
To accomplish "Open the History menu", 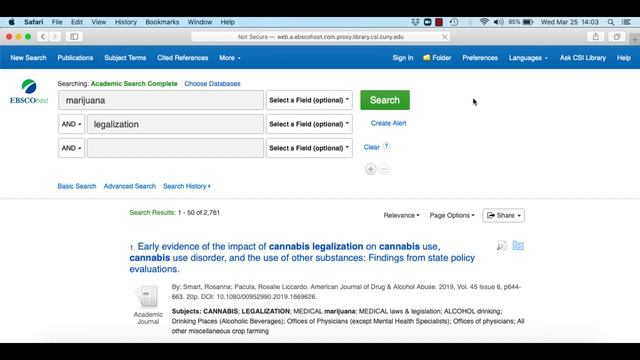I will pyautogui.click(x=126, y=22).
